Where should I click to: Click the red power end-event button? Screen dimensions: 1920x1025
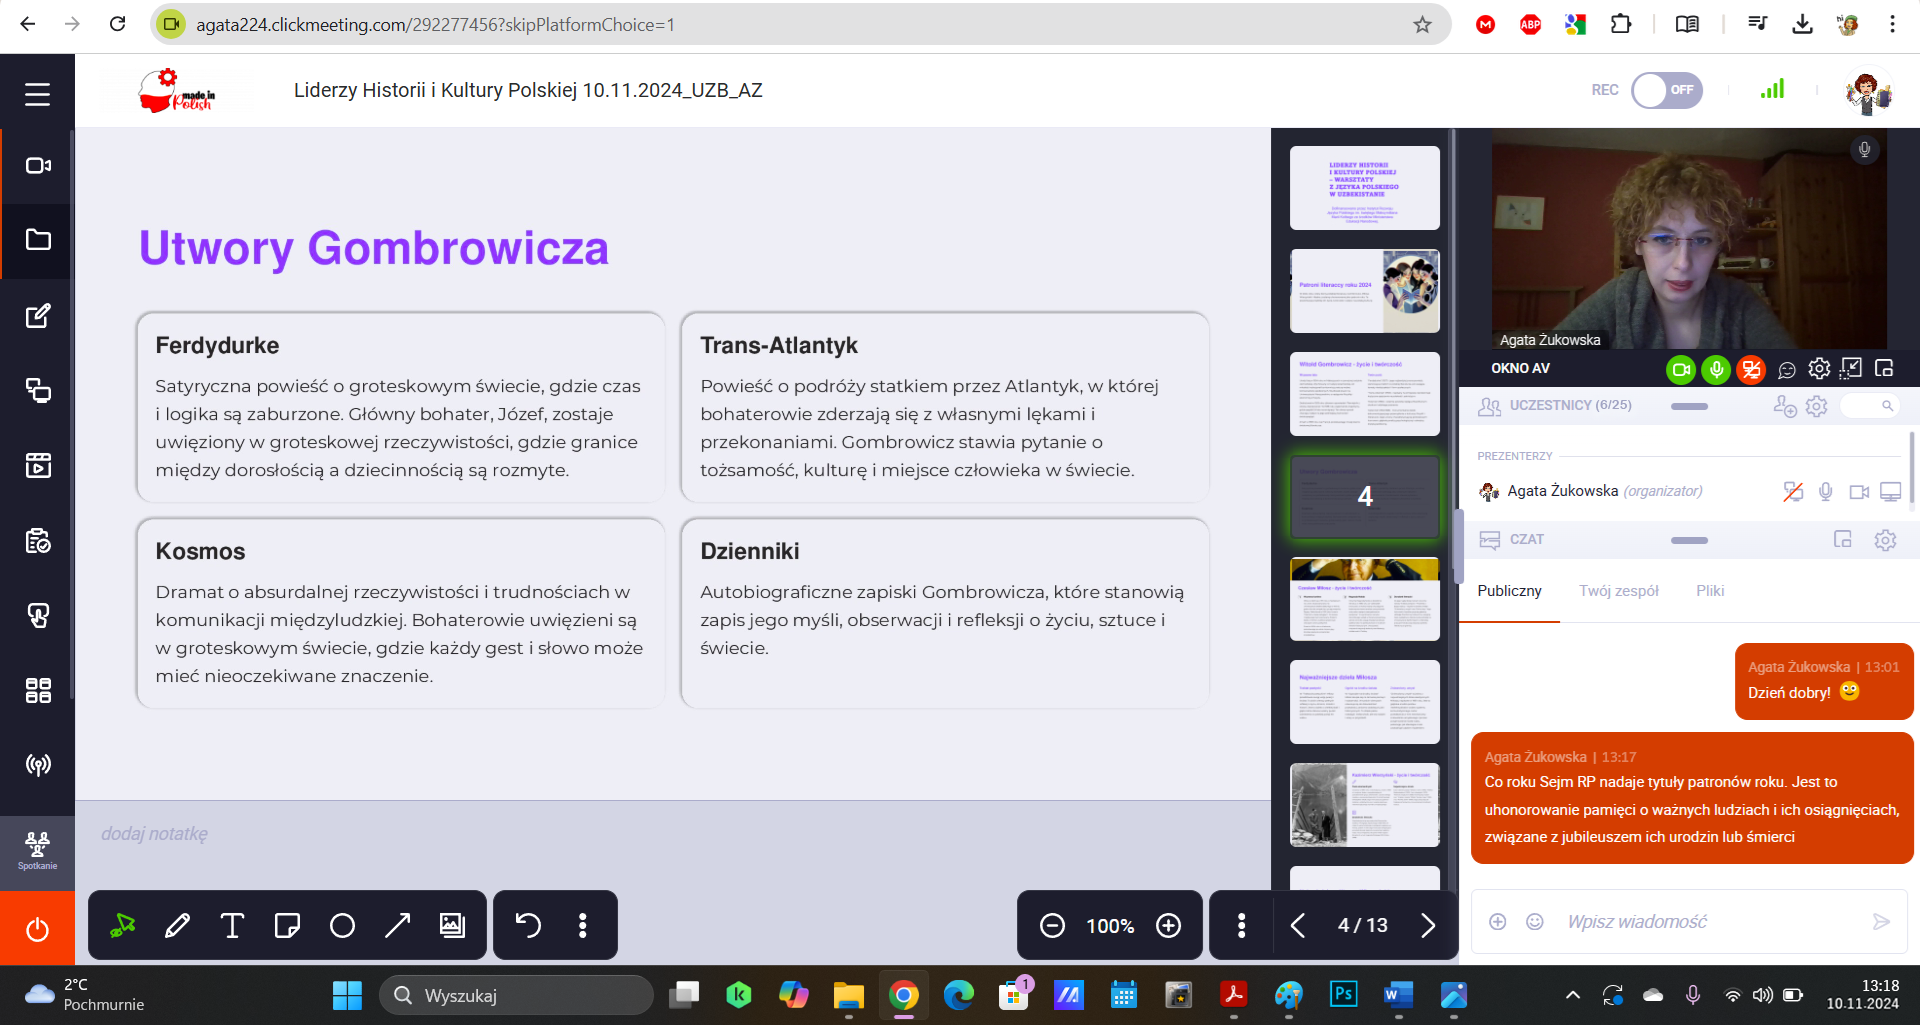[37, 929]
